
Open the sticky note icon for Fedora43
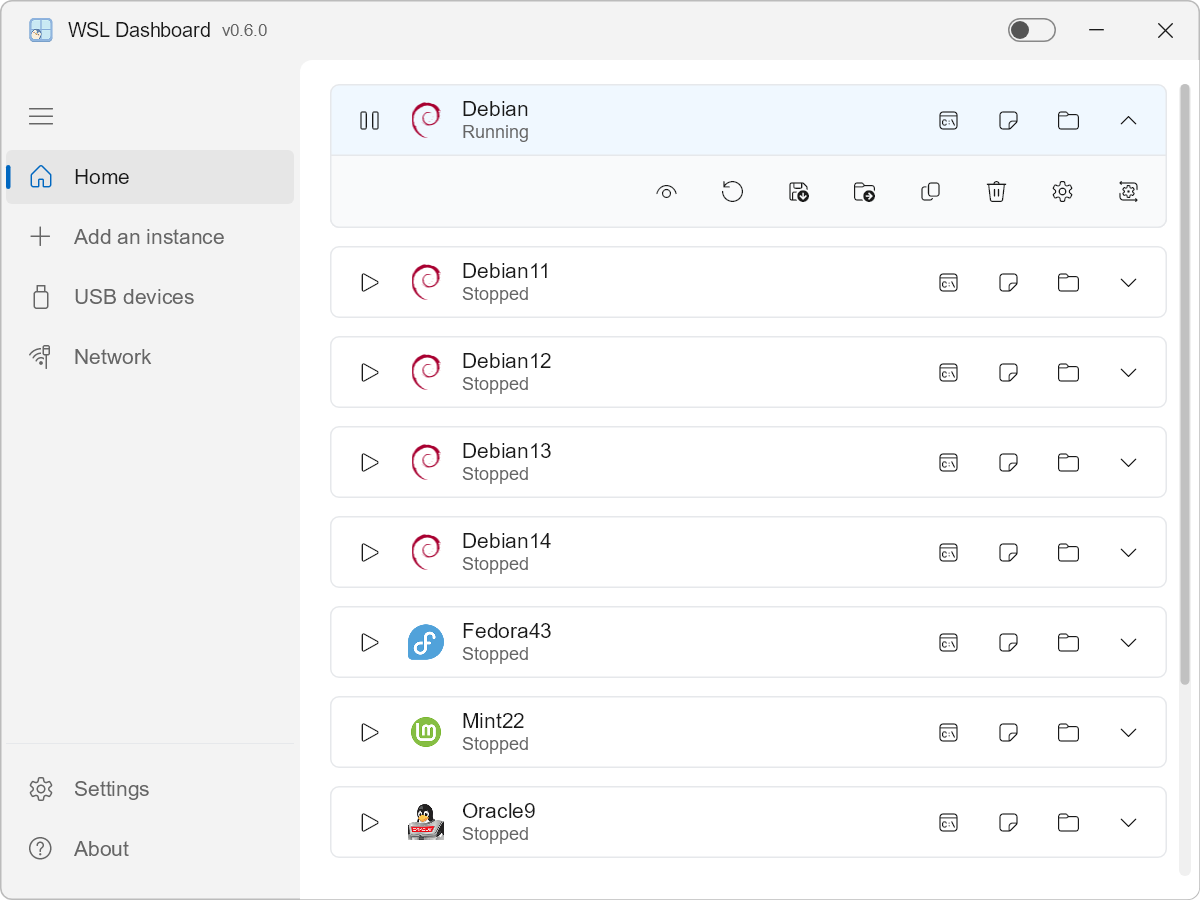pos(1008,643)
